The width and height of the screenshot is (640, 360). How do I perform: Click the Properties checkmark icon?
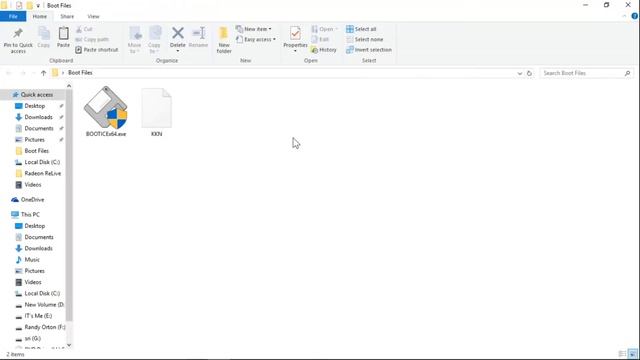295,33
